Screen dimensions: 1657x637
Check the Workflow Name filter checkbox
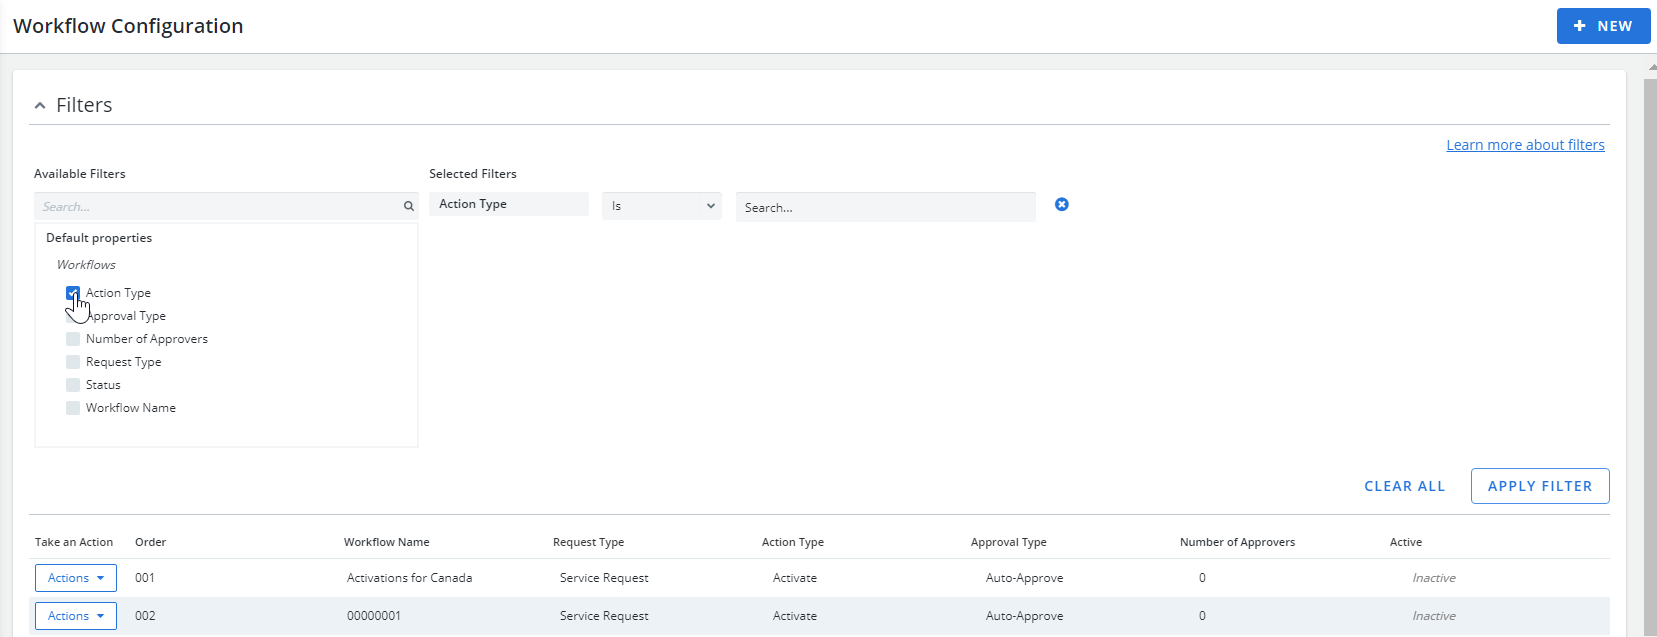[x=73, y=408]
